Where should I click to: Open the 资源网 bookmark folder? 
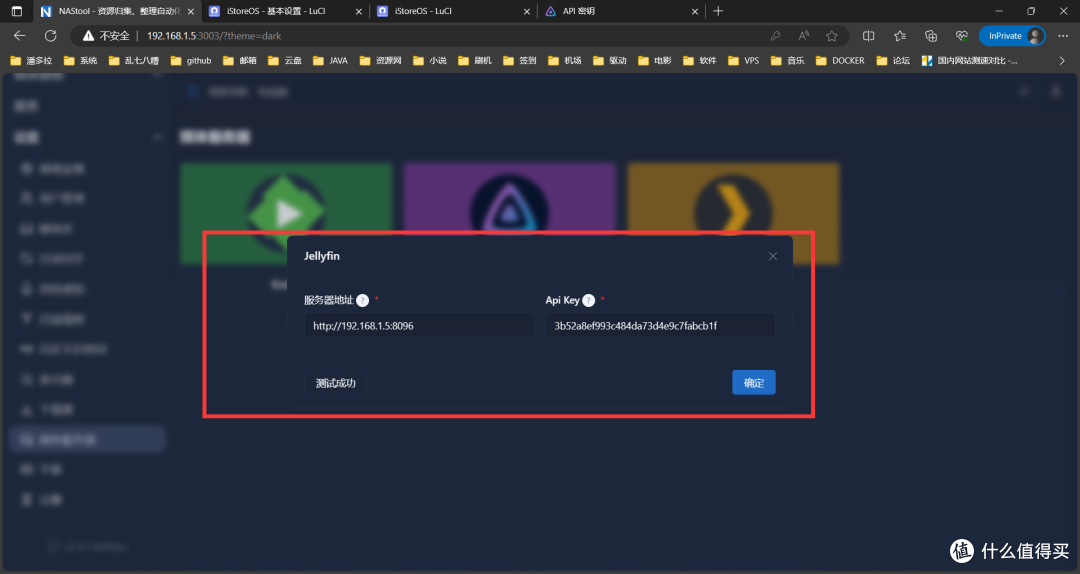(380, 61)
